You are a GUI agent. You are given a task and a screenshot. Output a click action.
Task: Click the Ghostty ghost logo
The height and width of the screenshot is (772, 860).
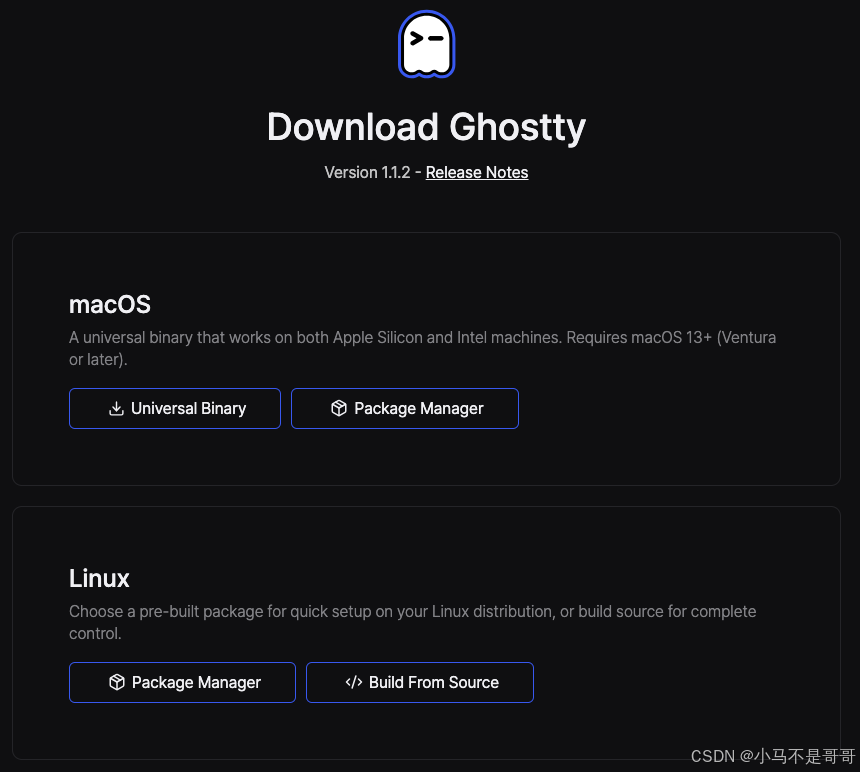pos(427,44)
